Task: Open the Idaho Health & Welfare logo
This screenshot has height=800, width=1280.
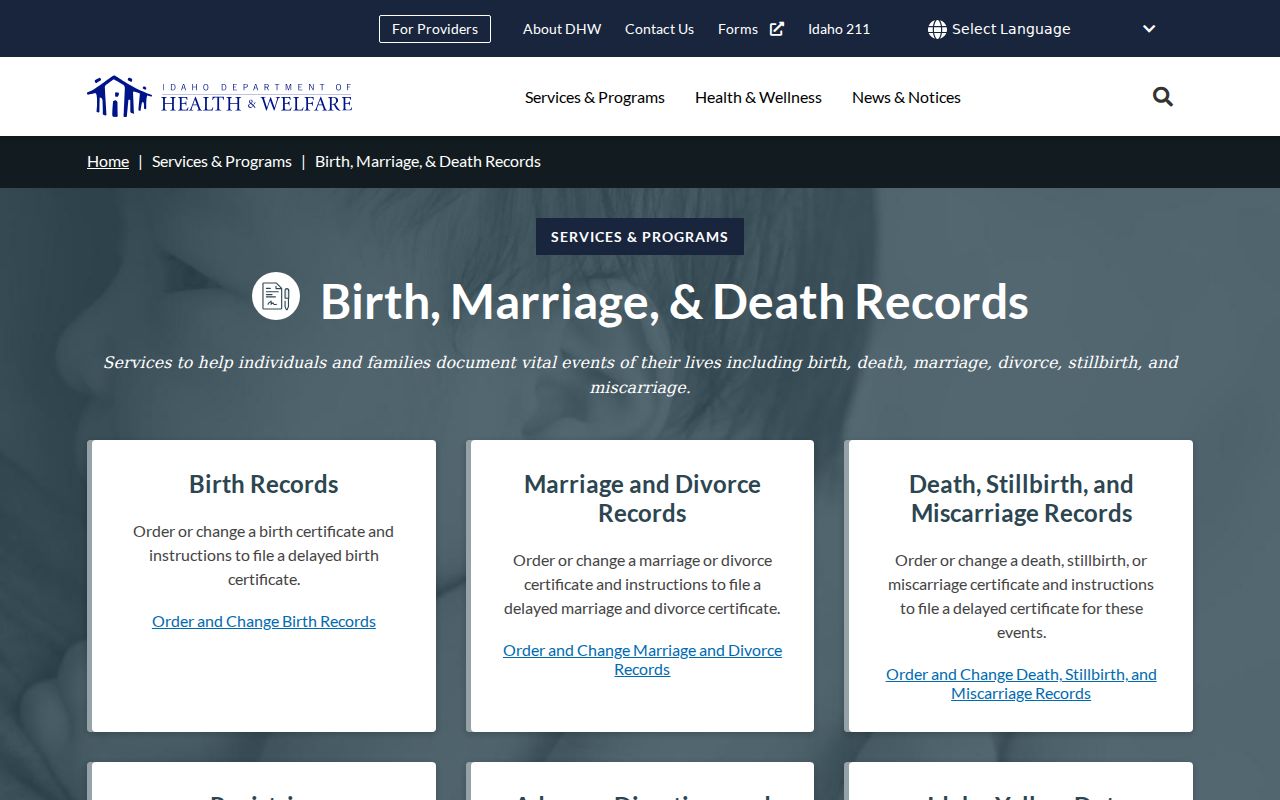Action: point(220,97)
